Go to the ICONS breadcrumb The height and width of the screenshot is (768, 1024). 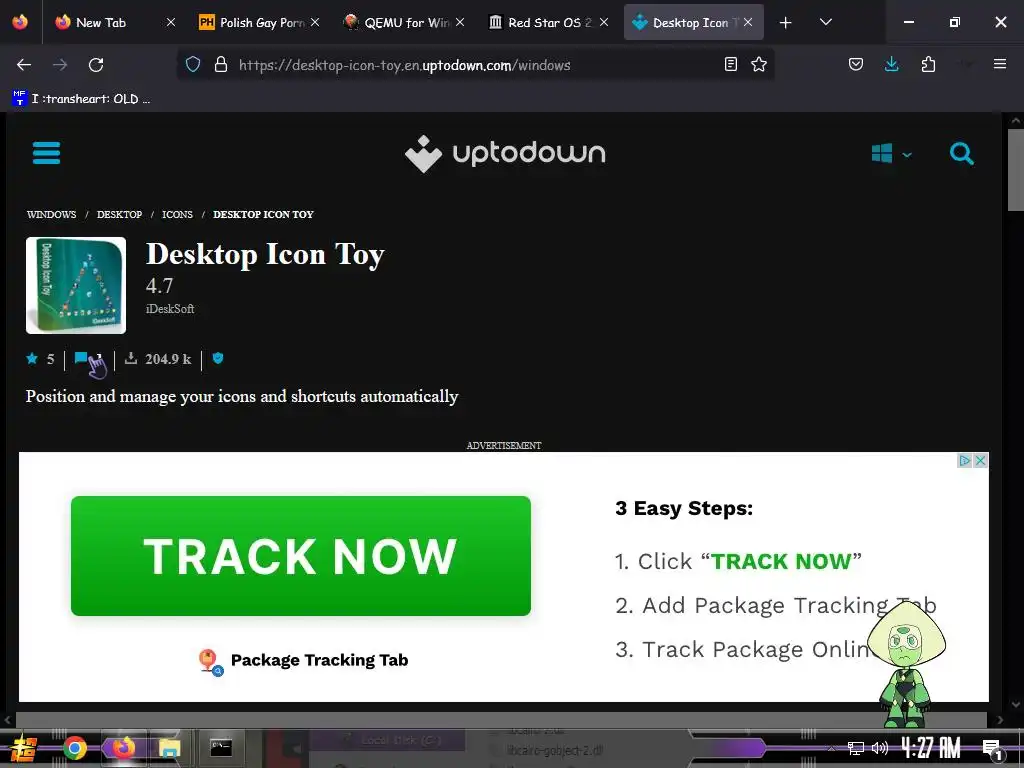point(178,214)
